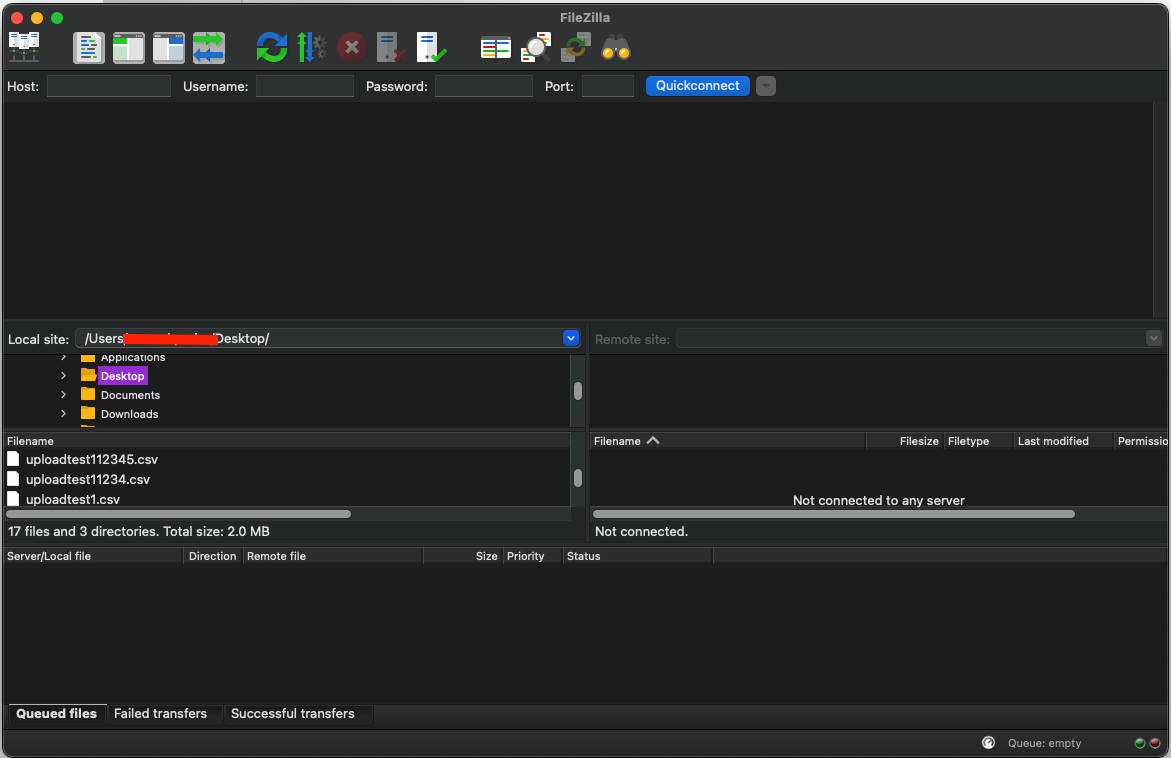Select the file uploadtest1.csv
This screenshot has width=1171, height=758.
(72, 499)
